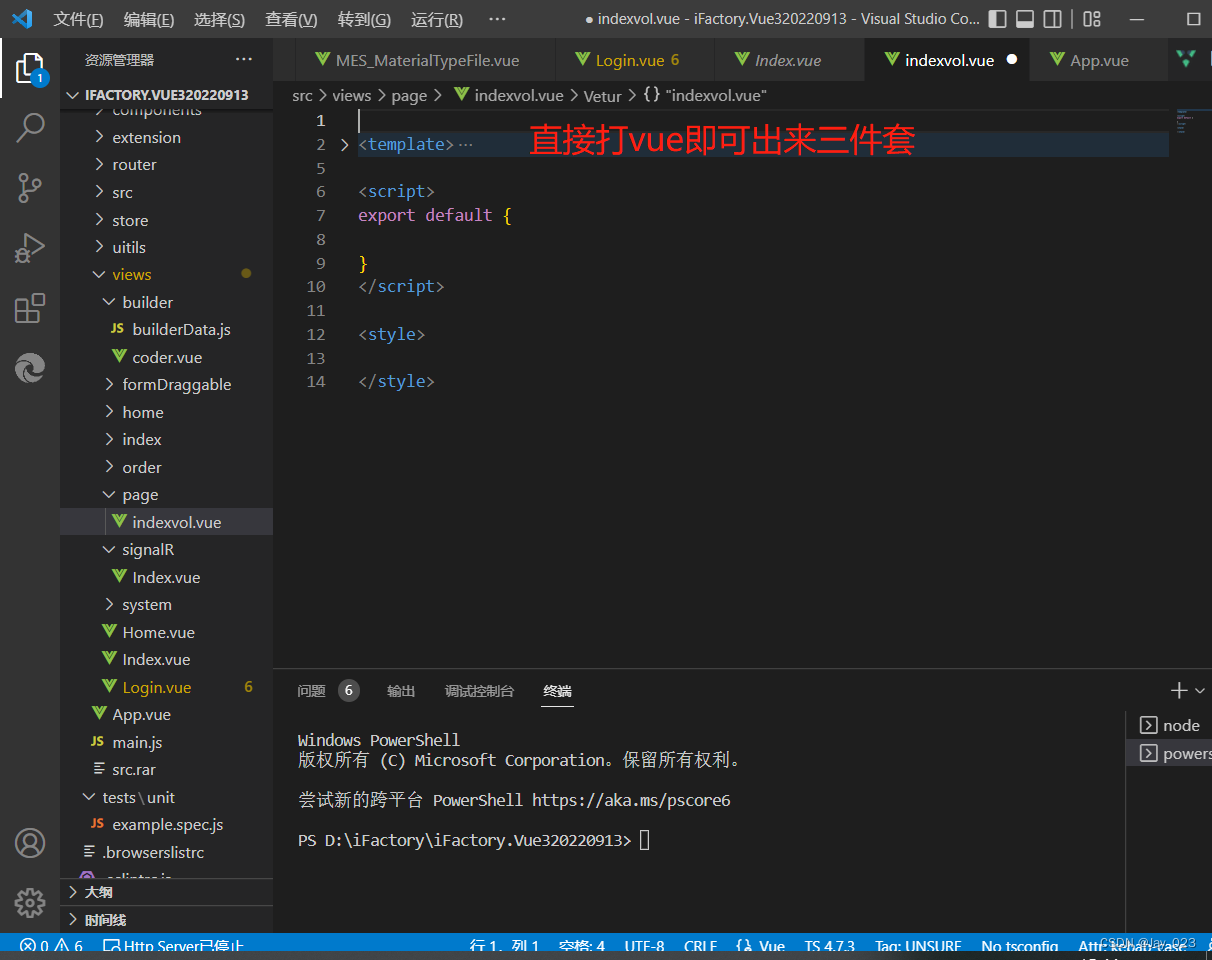Image resolution: width=1212 pixels, height=960 pixels.
Task: Open the Customize Layout icon
Action: (1092, 19)
